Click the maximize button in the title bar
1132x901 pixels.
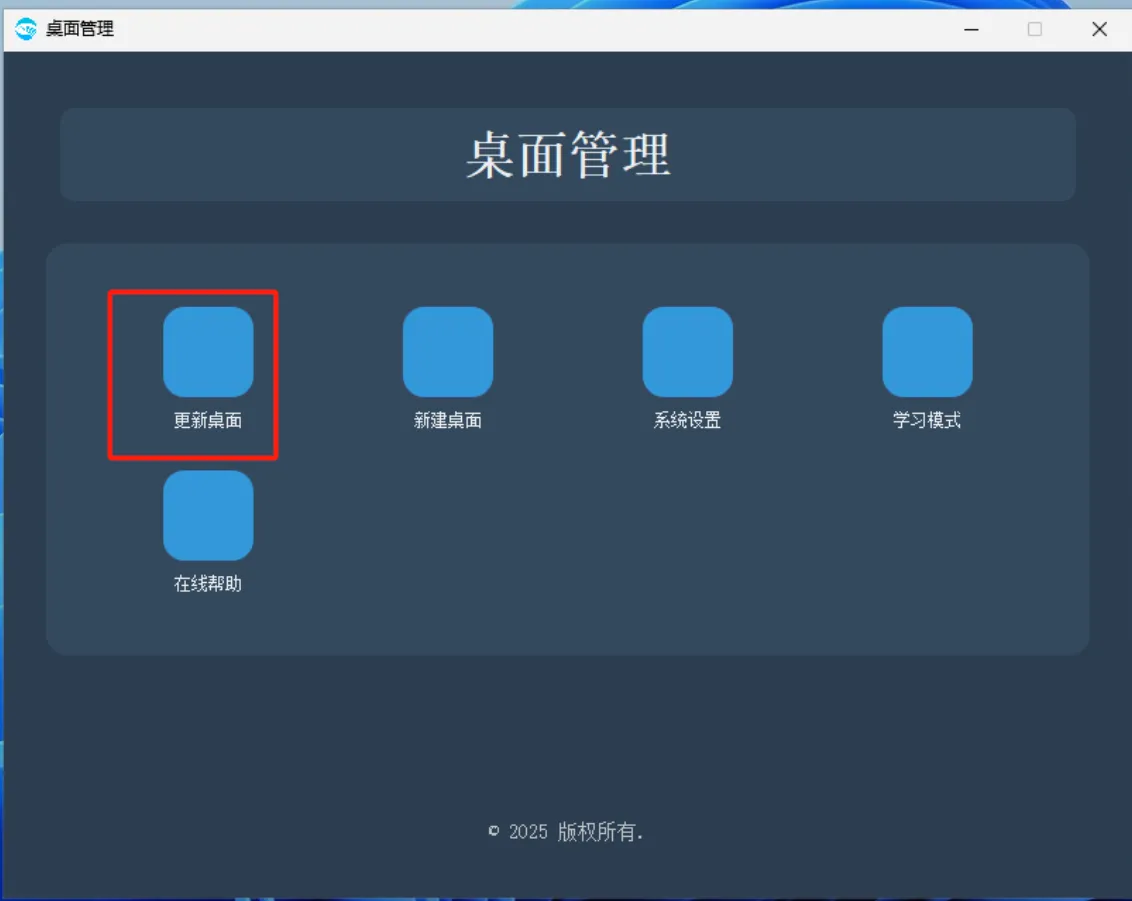tap(1035, 29)
